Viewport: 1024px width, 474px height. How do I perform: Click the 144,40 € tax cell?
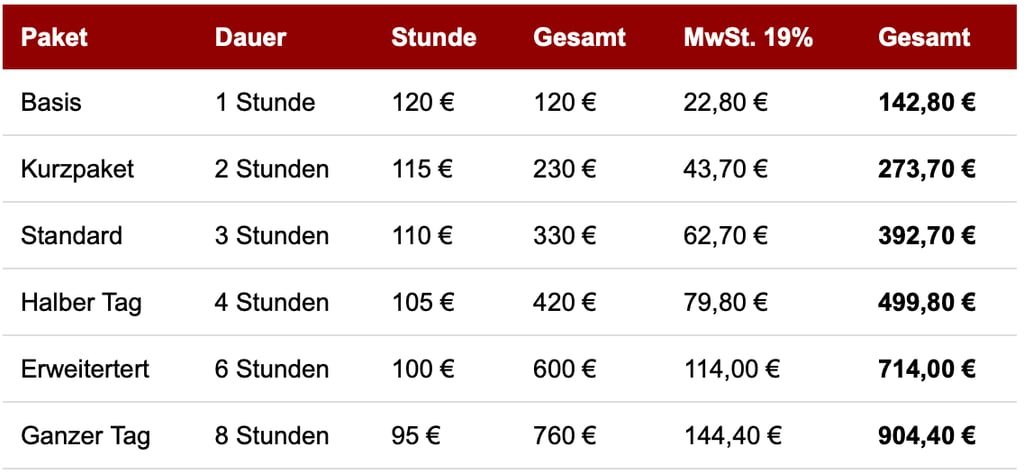click(732, 436)
